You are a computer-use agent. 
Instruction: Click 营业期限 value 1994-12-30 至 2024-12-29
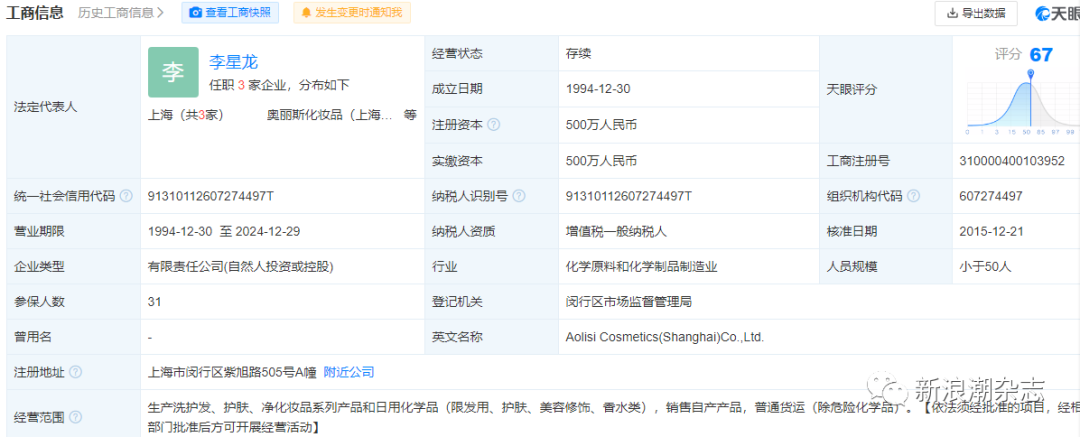[x=224, y=232]
